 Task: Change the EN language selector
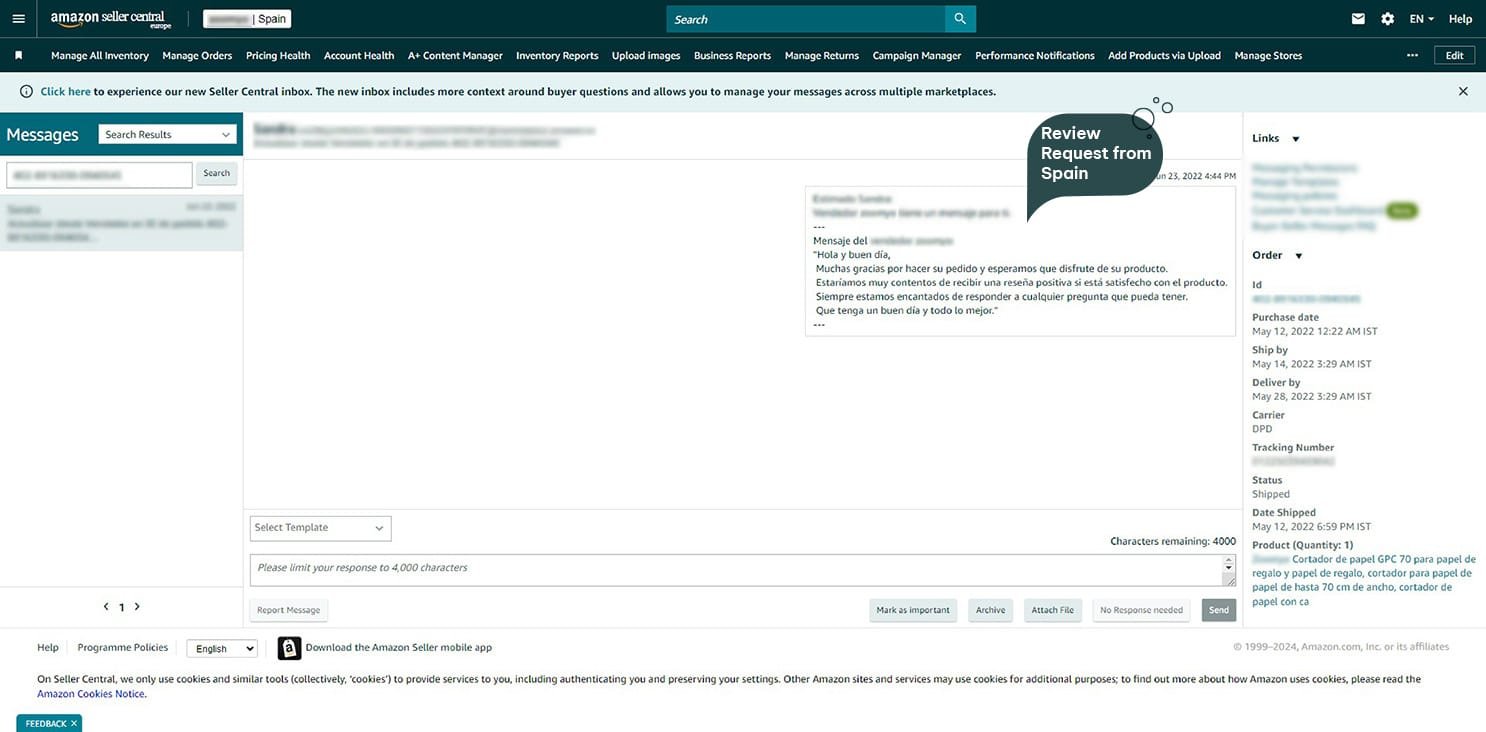click(1421, 19)
